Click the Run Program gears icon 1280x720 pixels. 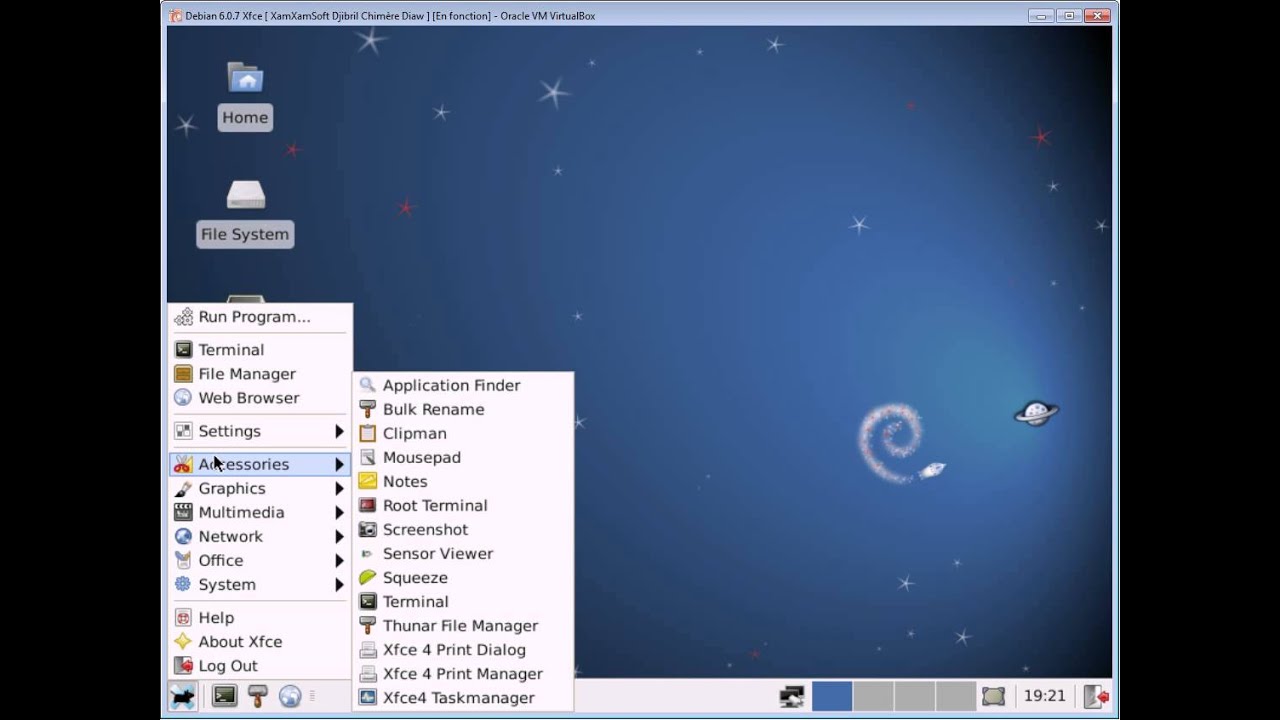(x=183, y=317)
